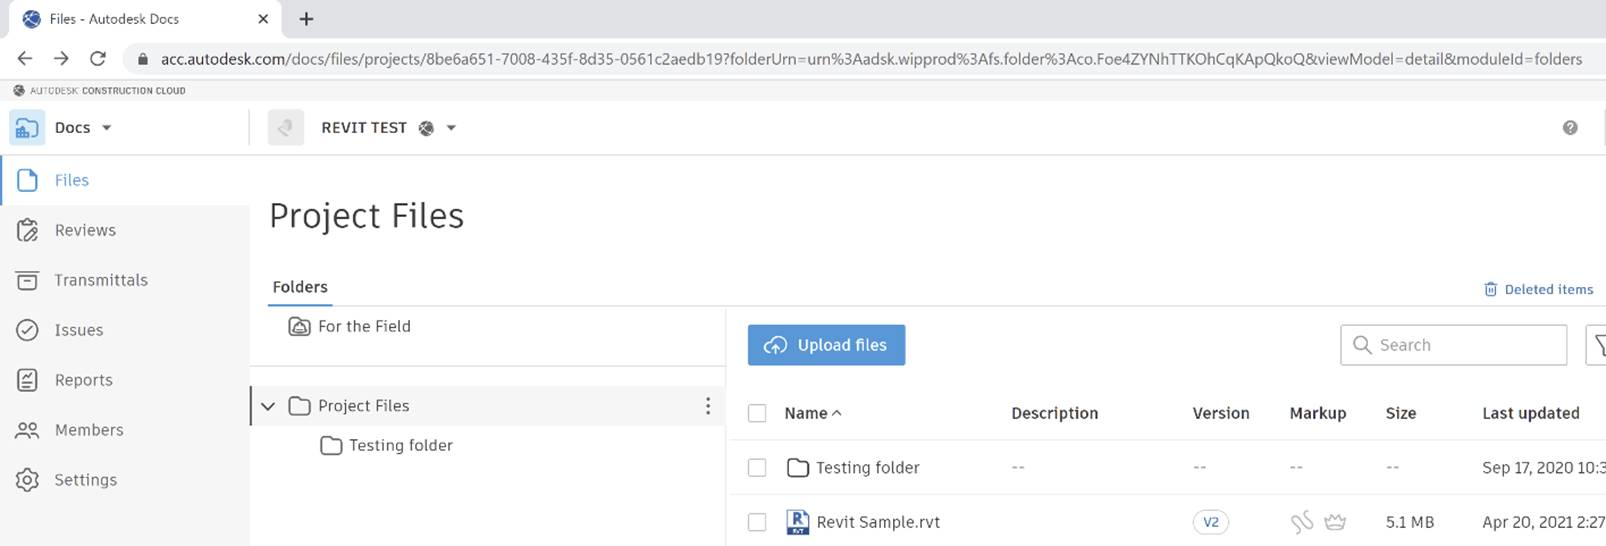Click the Autodesk Construction Cloud logo
Viewport: 1606px width, 546px height.
pyautogui.click(x=99, y=90)
